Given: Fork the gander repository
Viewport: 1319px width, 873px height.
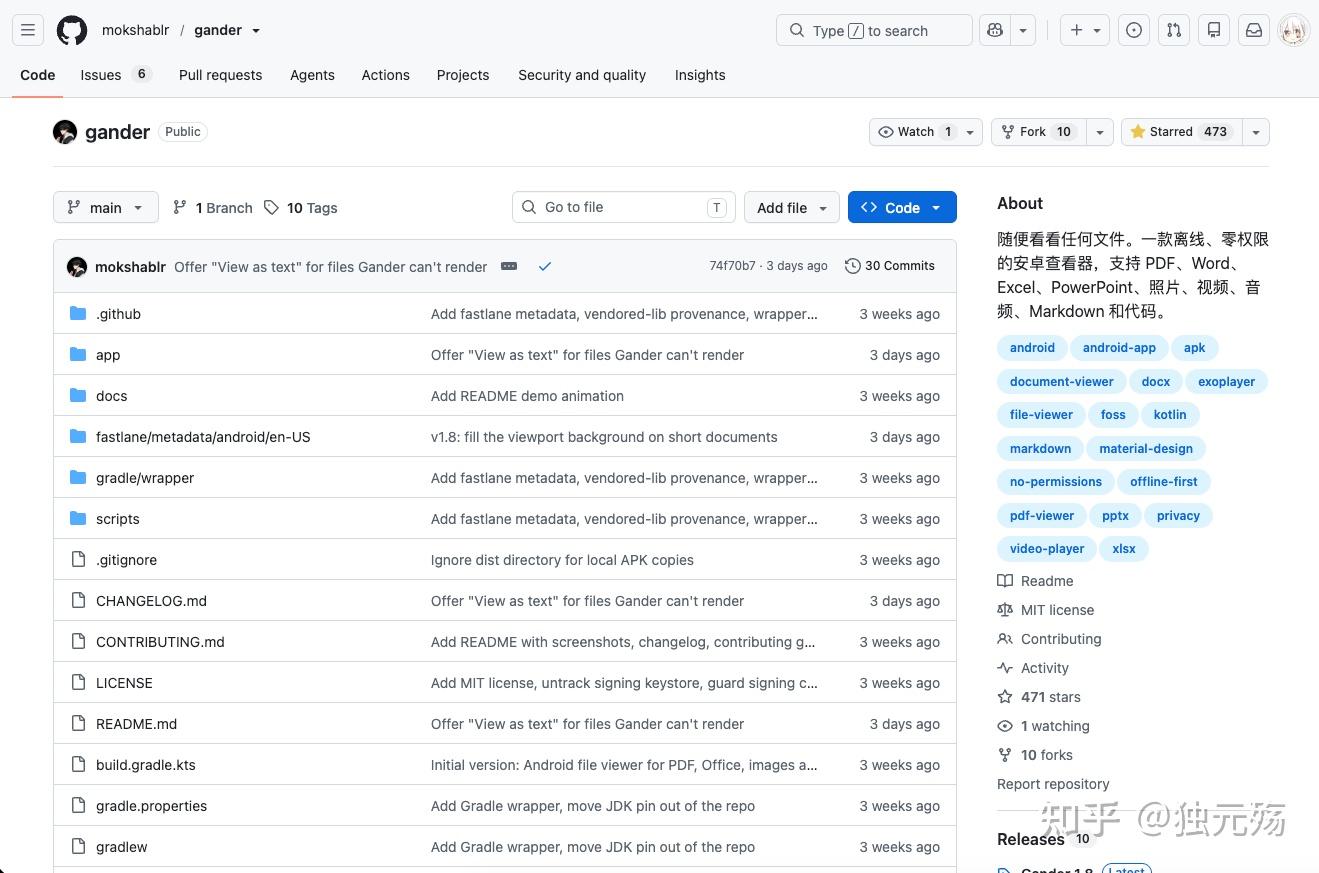Looking at the screenshot, I should tap(1038, 132).
